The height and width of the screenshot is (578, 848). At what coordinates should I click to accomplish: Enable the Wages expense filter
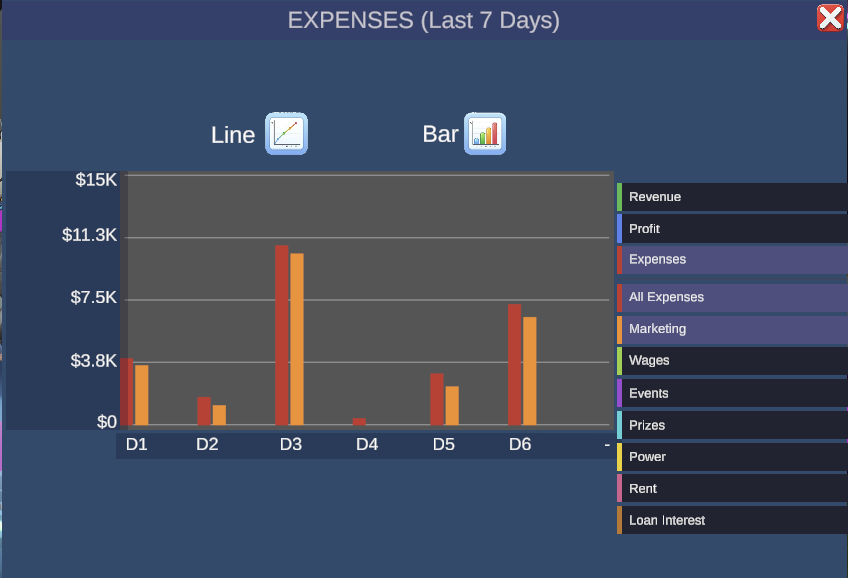click(x=732, y=361)
